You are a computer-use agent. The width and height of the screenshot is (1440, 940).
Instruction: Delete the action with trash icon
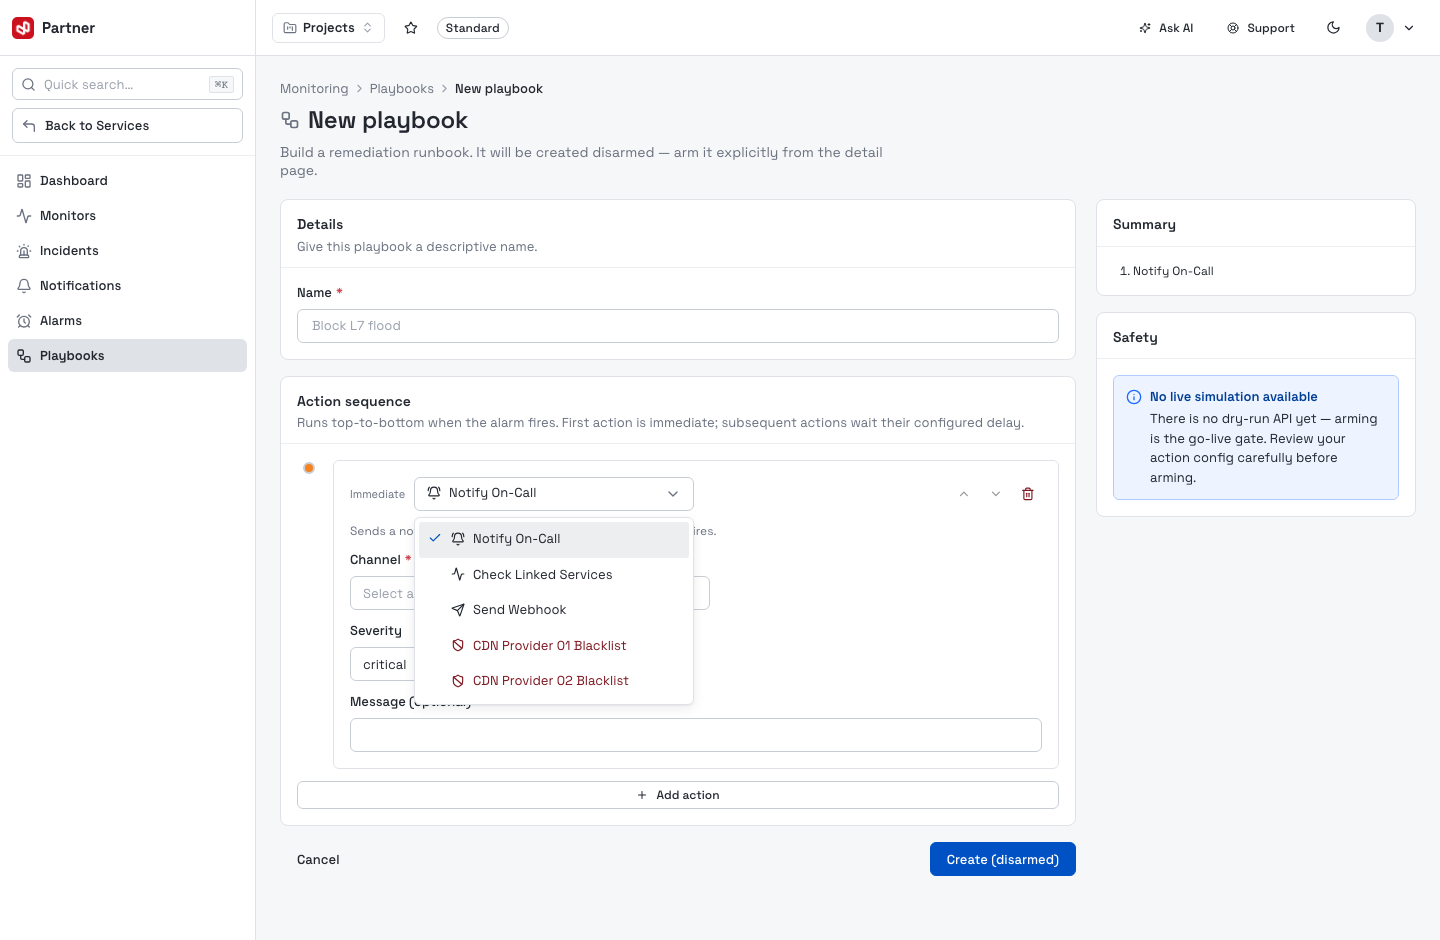(1028, 494)
